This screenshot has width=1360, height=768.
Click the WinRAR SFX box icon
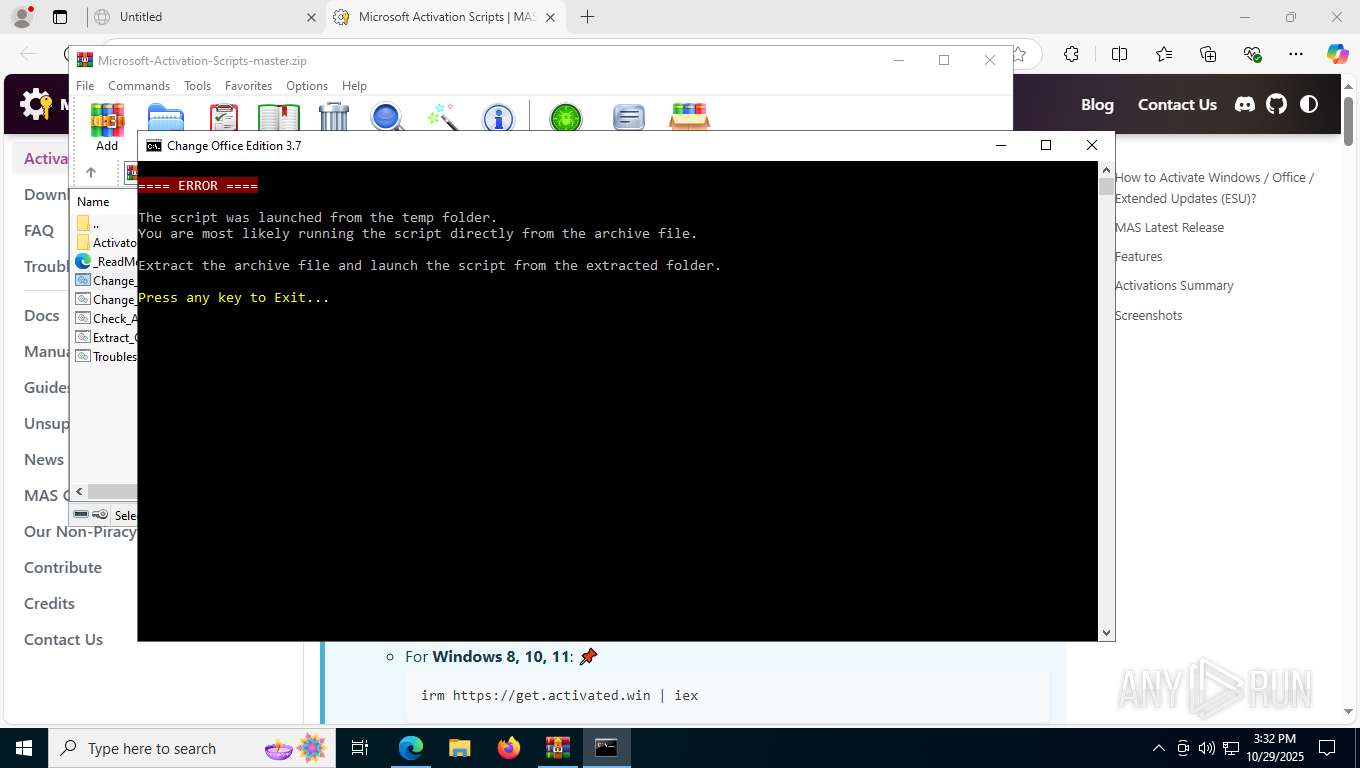[x=689, y=117]
